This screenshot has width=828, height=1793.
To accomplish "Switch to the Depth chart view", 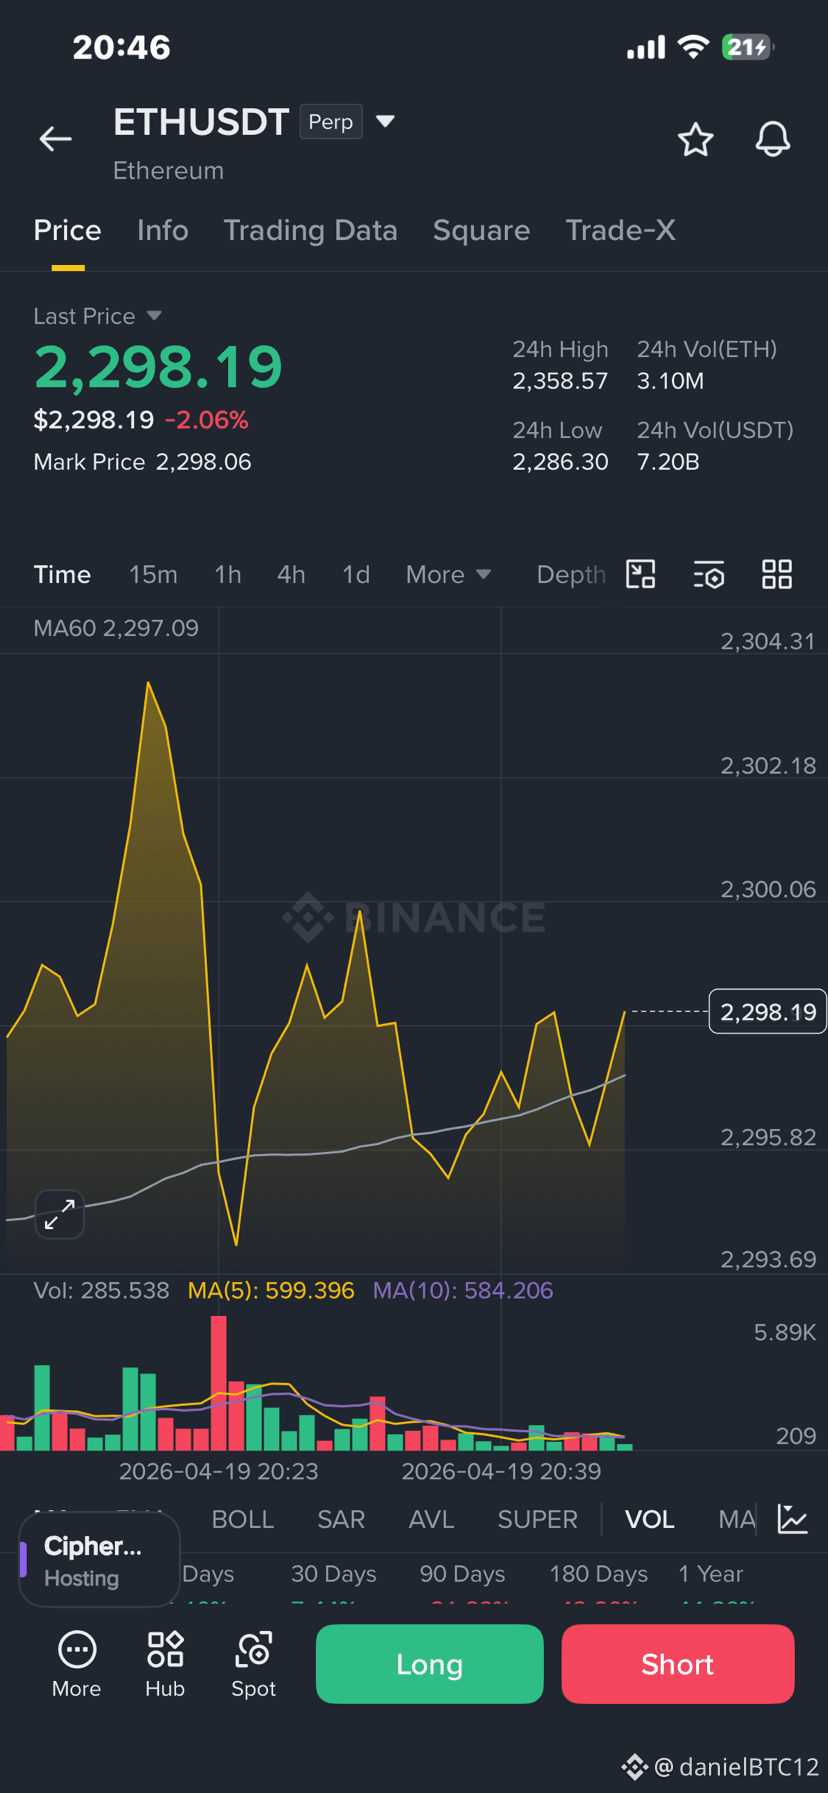I will (x=571, y=574).
